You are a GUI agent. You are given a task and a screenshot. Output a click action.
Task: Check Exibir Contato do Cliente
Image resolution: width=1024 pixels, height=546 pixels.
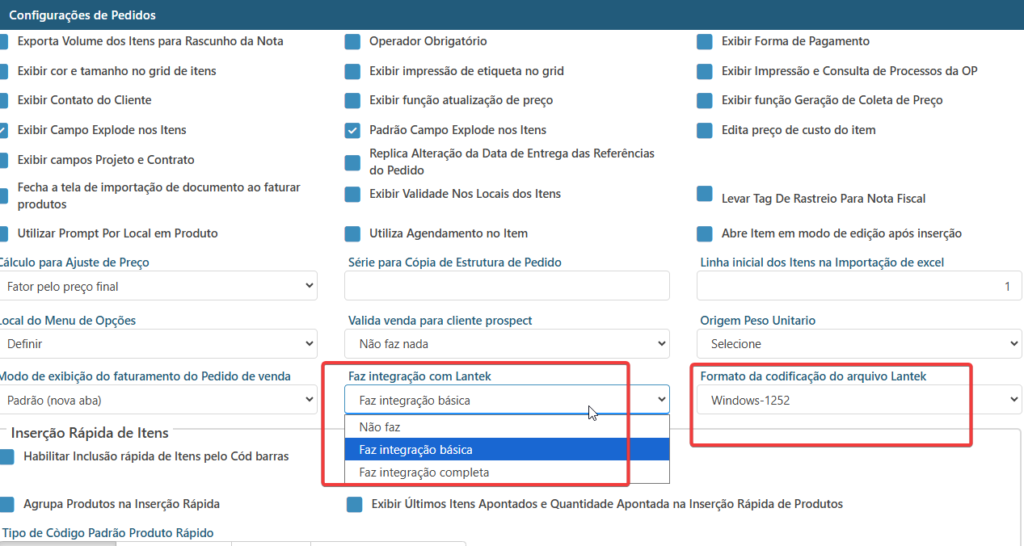coord(4,101)
